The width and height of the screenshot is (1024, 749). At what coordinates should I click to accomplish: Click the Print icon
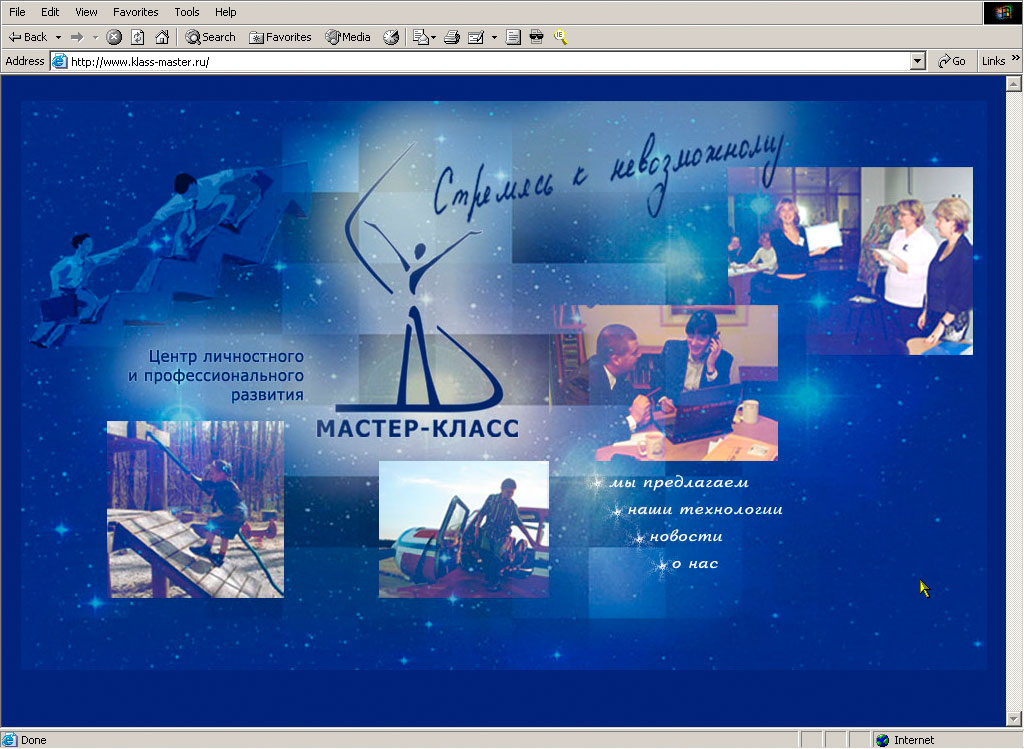pos(451,37)
